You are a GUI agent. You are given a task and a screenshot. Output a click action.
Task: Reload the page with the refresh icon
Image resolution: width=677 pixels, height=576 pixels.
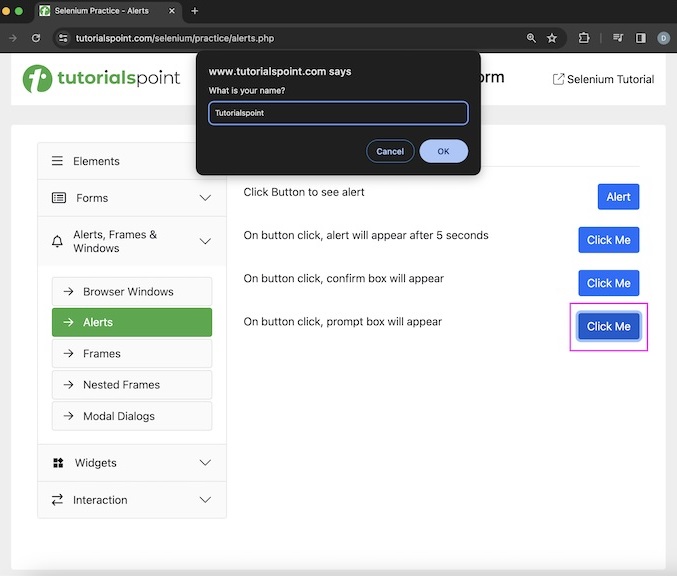click(x=36, y=38)
